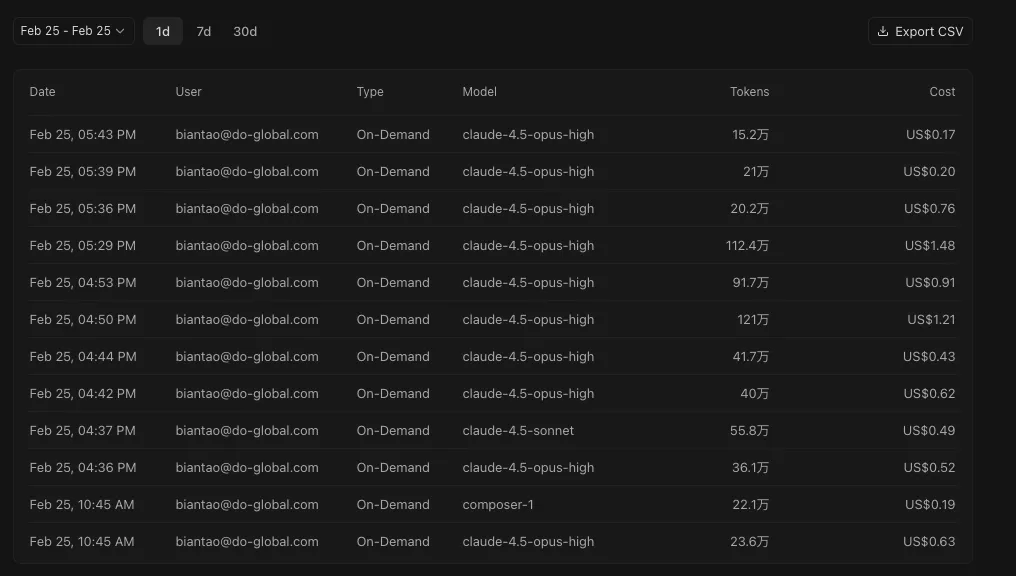
Task: Click the US$1.48 cost value
Action: tap(930, 246)
